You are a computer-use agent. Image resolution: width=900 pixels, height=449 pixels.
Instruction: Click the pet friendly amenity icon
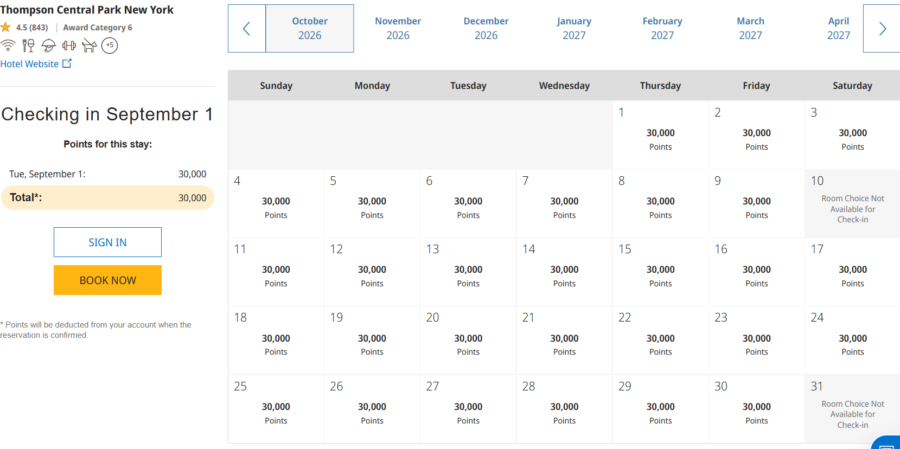click(x=89, y=45)
